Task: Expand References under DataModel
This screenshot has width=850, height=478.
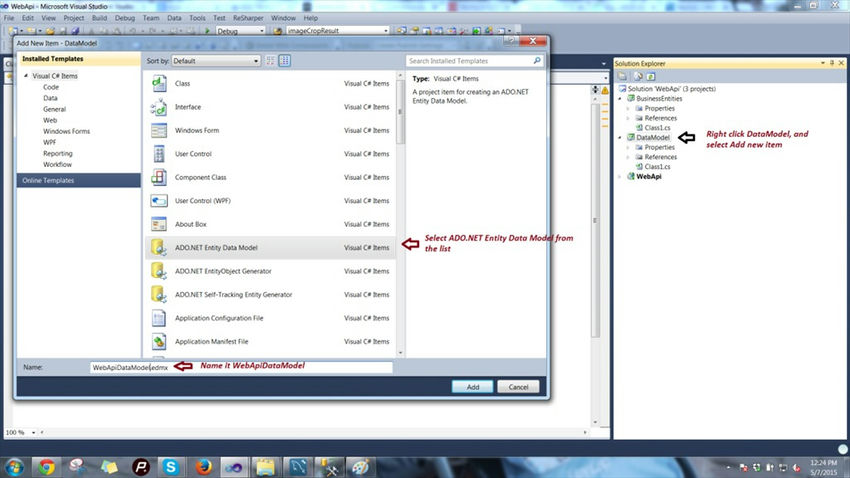Action: (629, 157)
